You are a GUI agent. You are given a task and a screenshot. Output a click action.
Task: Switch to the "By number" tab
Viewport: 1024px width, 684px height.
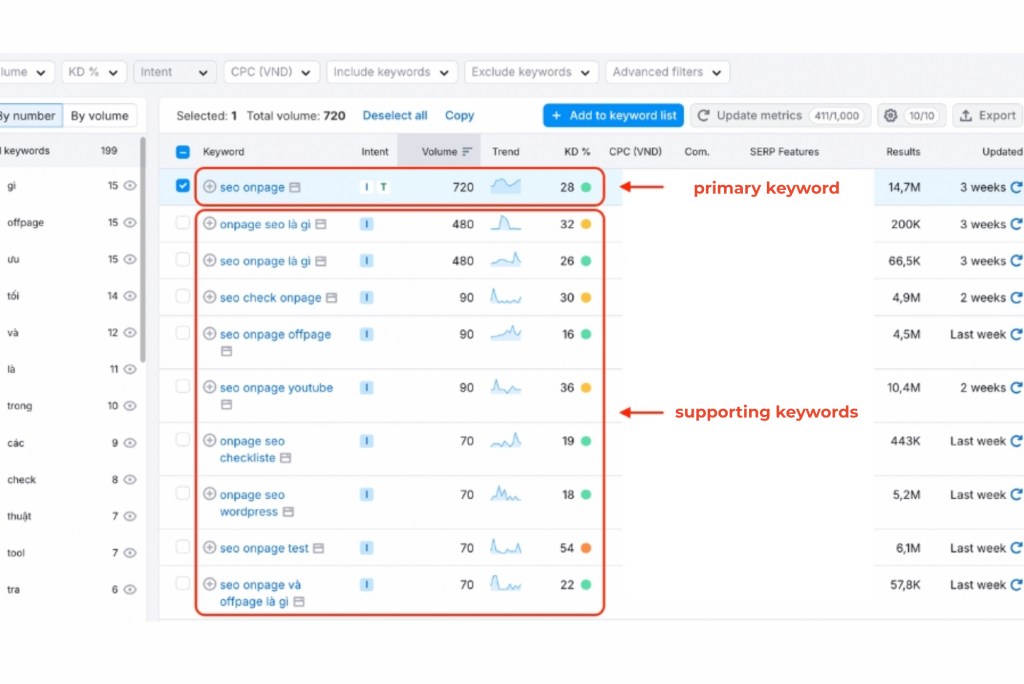click(x=30, y=115)
